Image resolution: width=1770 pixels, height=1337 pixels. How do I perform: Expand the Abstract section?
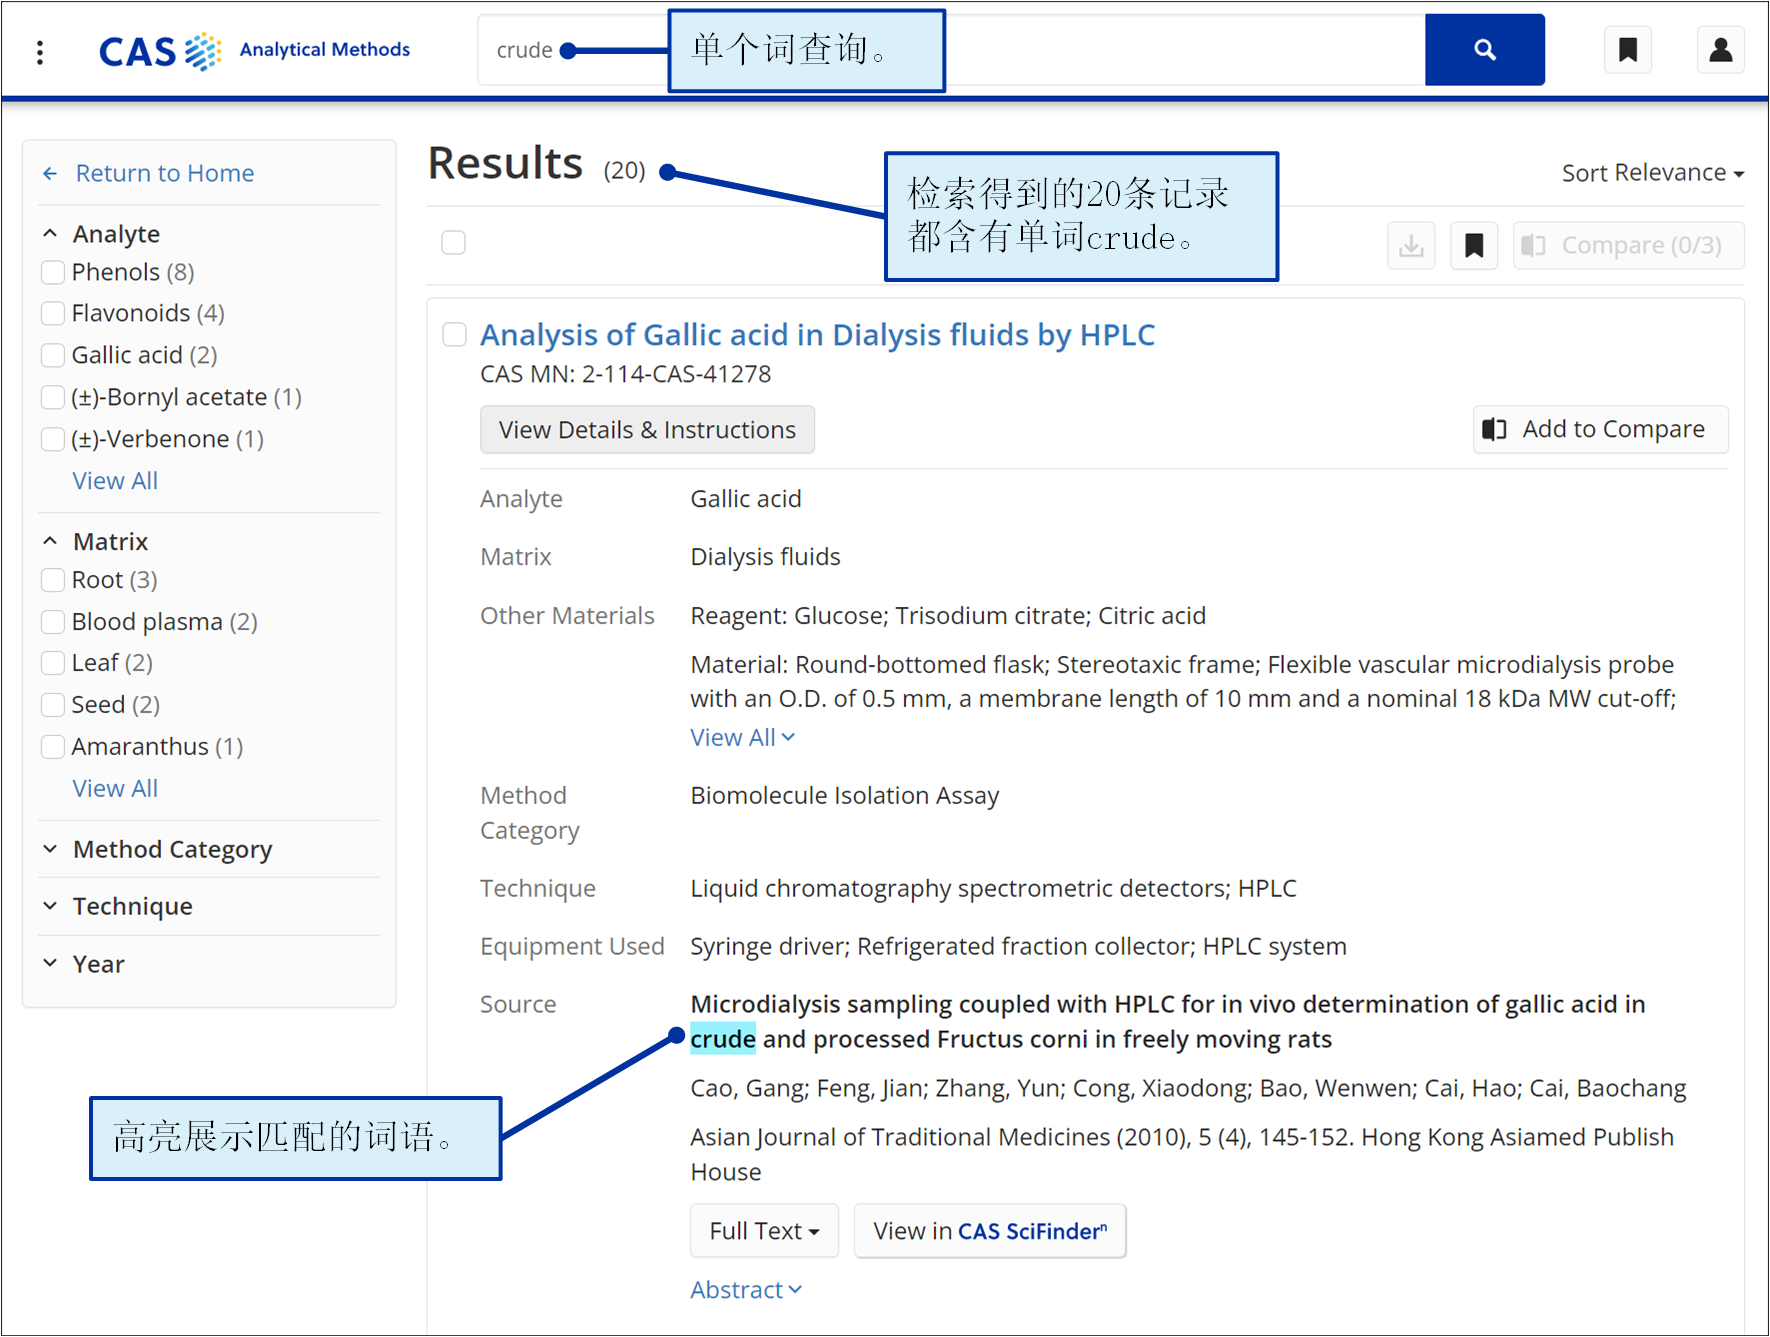[x=746, y=1290]
